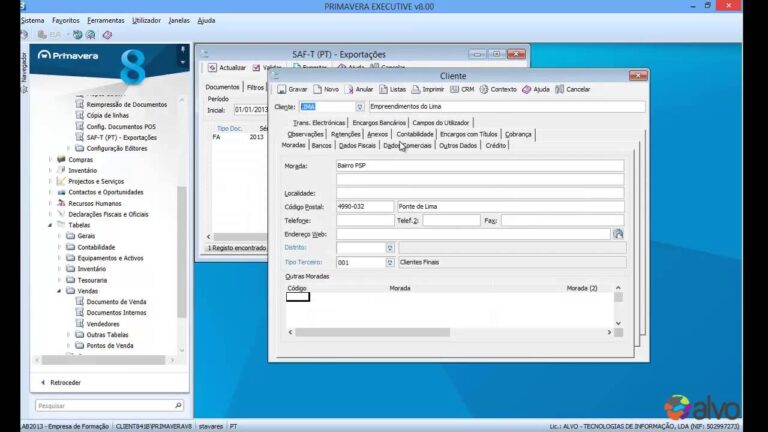Open Documentos Internos item

pyautogui.click(x=116, y=312)
